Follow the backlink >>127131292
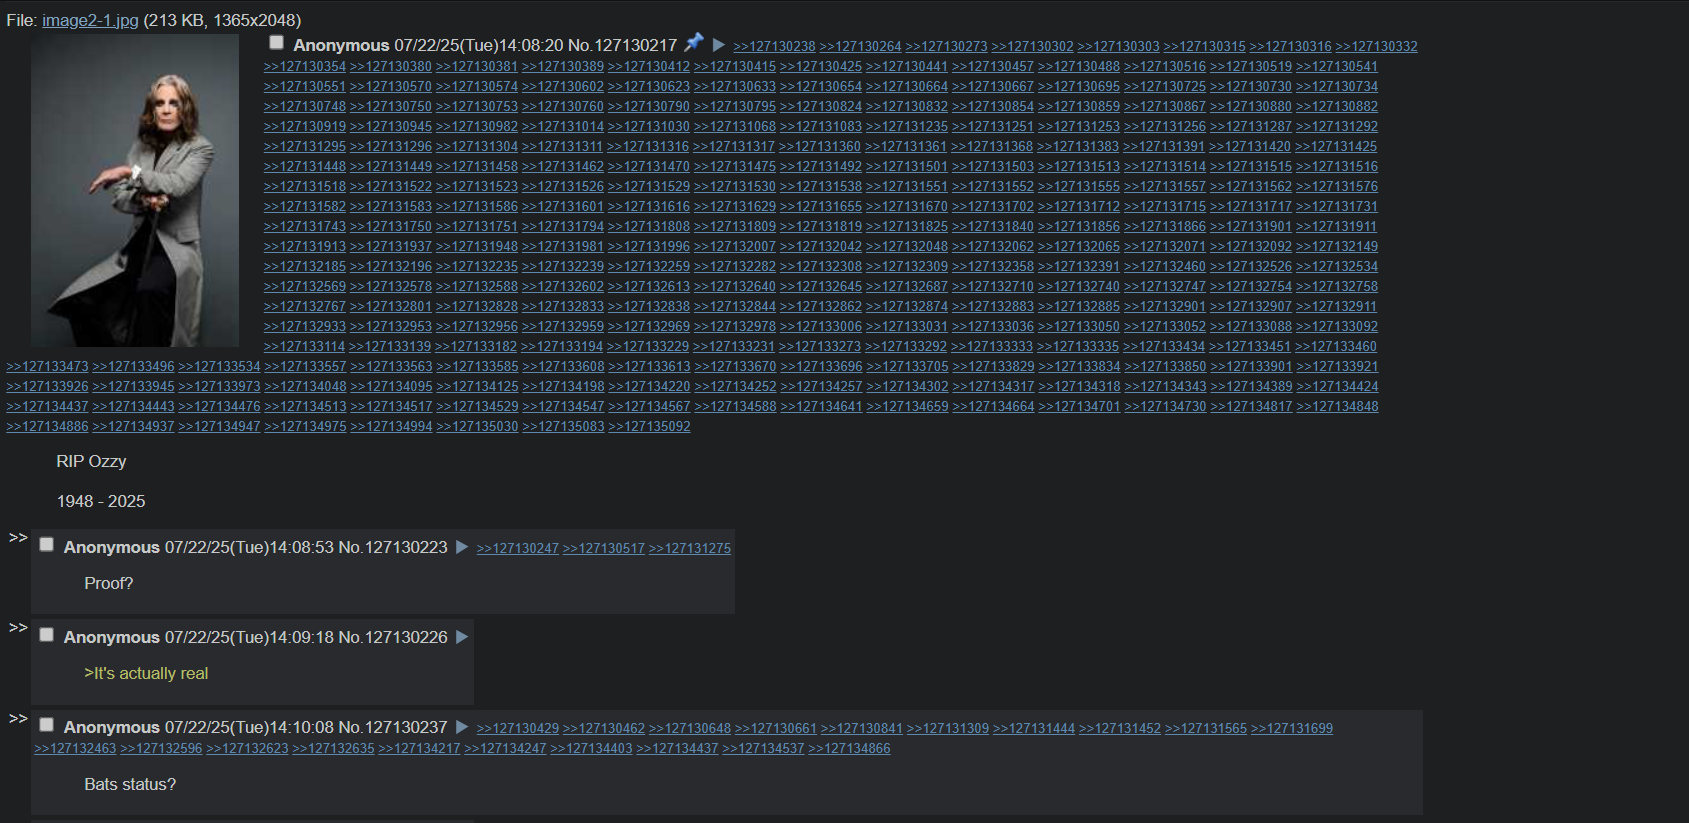 (1337, 127)
